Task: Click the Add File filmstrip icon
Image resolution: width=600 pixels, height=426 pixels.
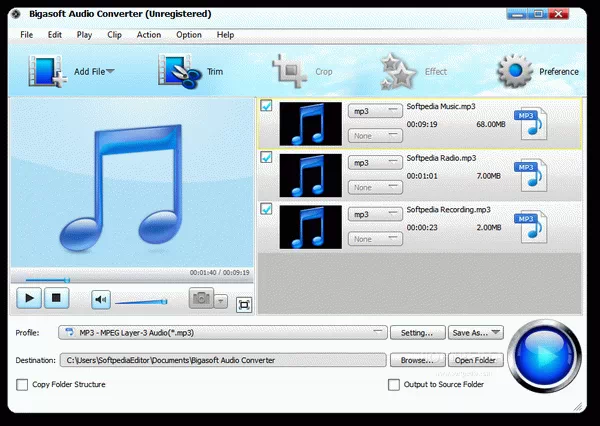Action: [x=47, y=71]
